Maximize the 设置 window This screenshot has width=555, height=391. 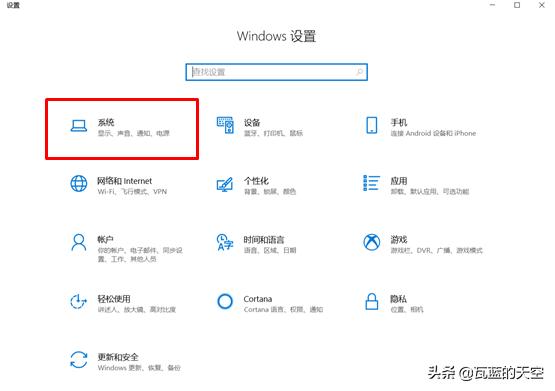point(517,5)
